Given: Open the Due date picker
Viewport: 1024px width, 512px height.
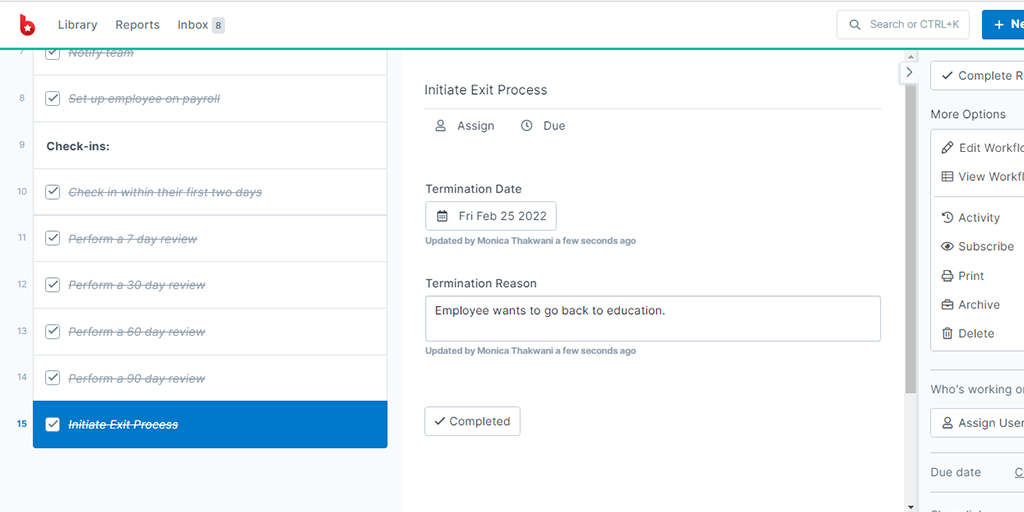Looking at the screenshot, I should [543, 125].
